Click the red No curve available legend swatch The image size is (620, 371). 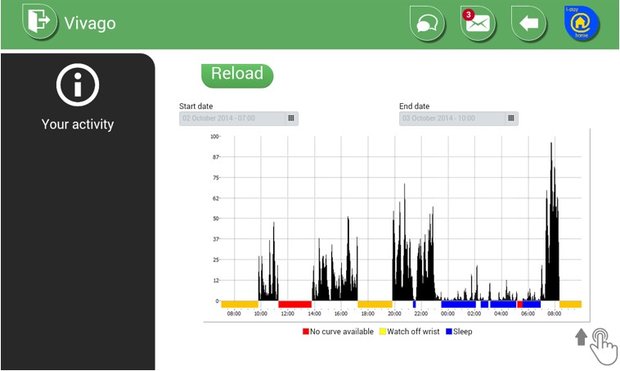[306, 331]
